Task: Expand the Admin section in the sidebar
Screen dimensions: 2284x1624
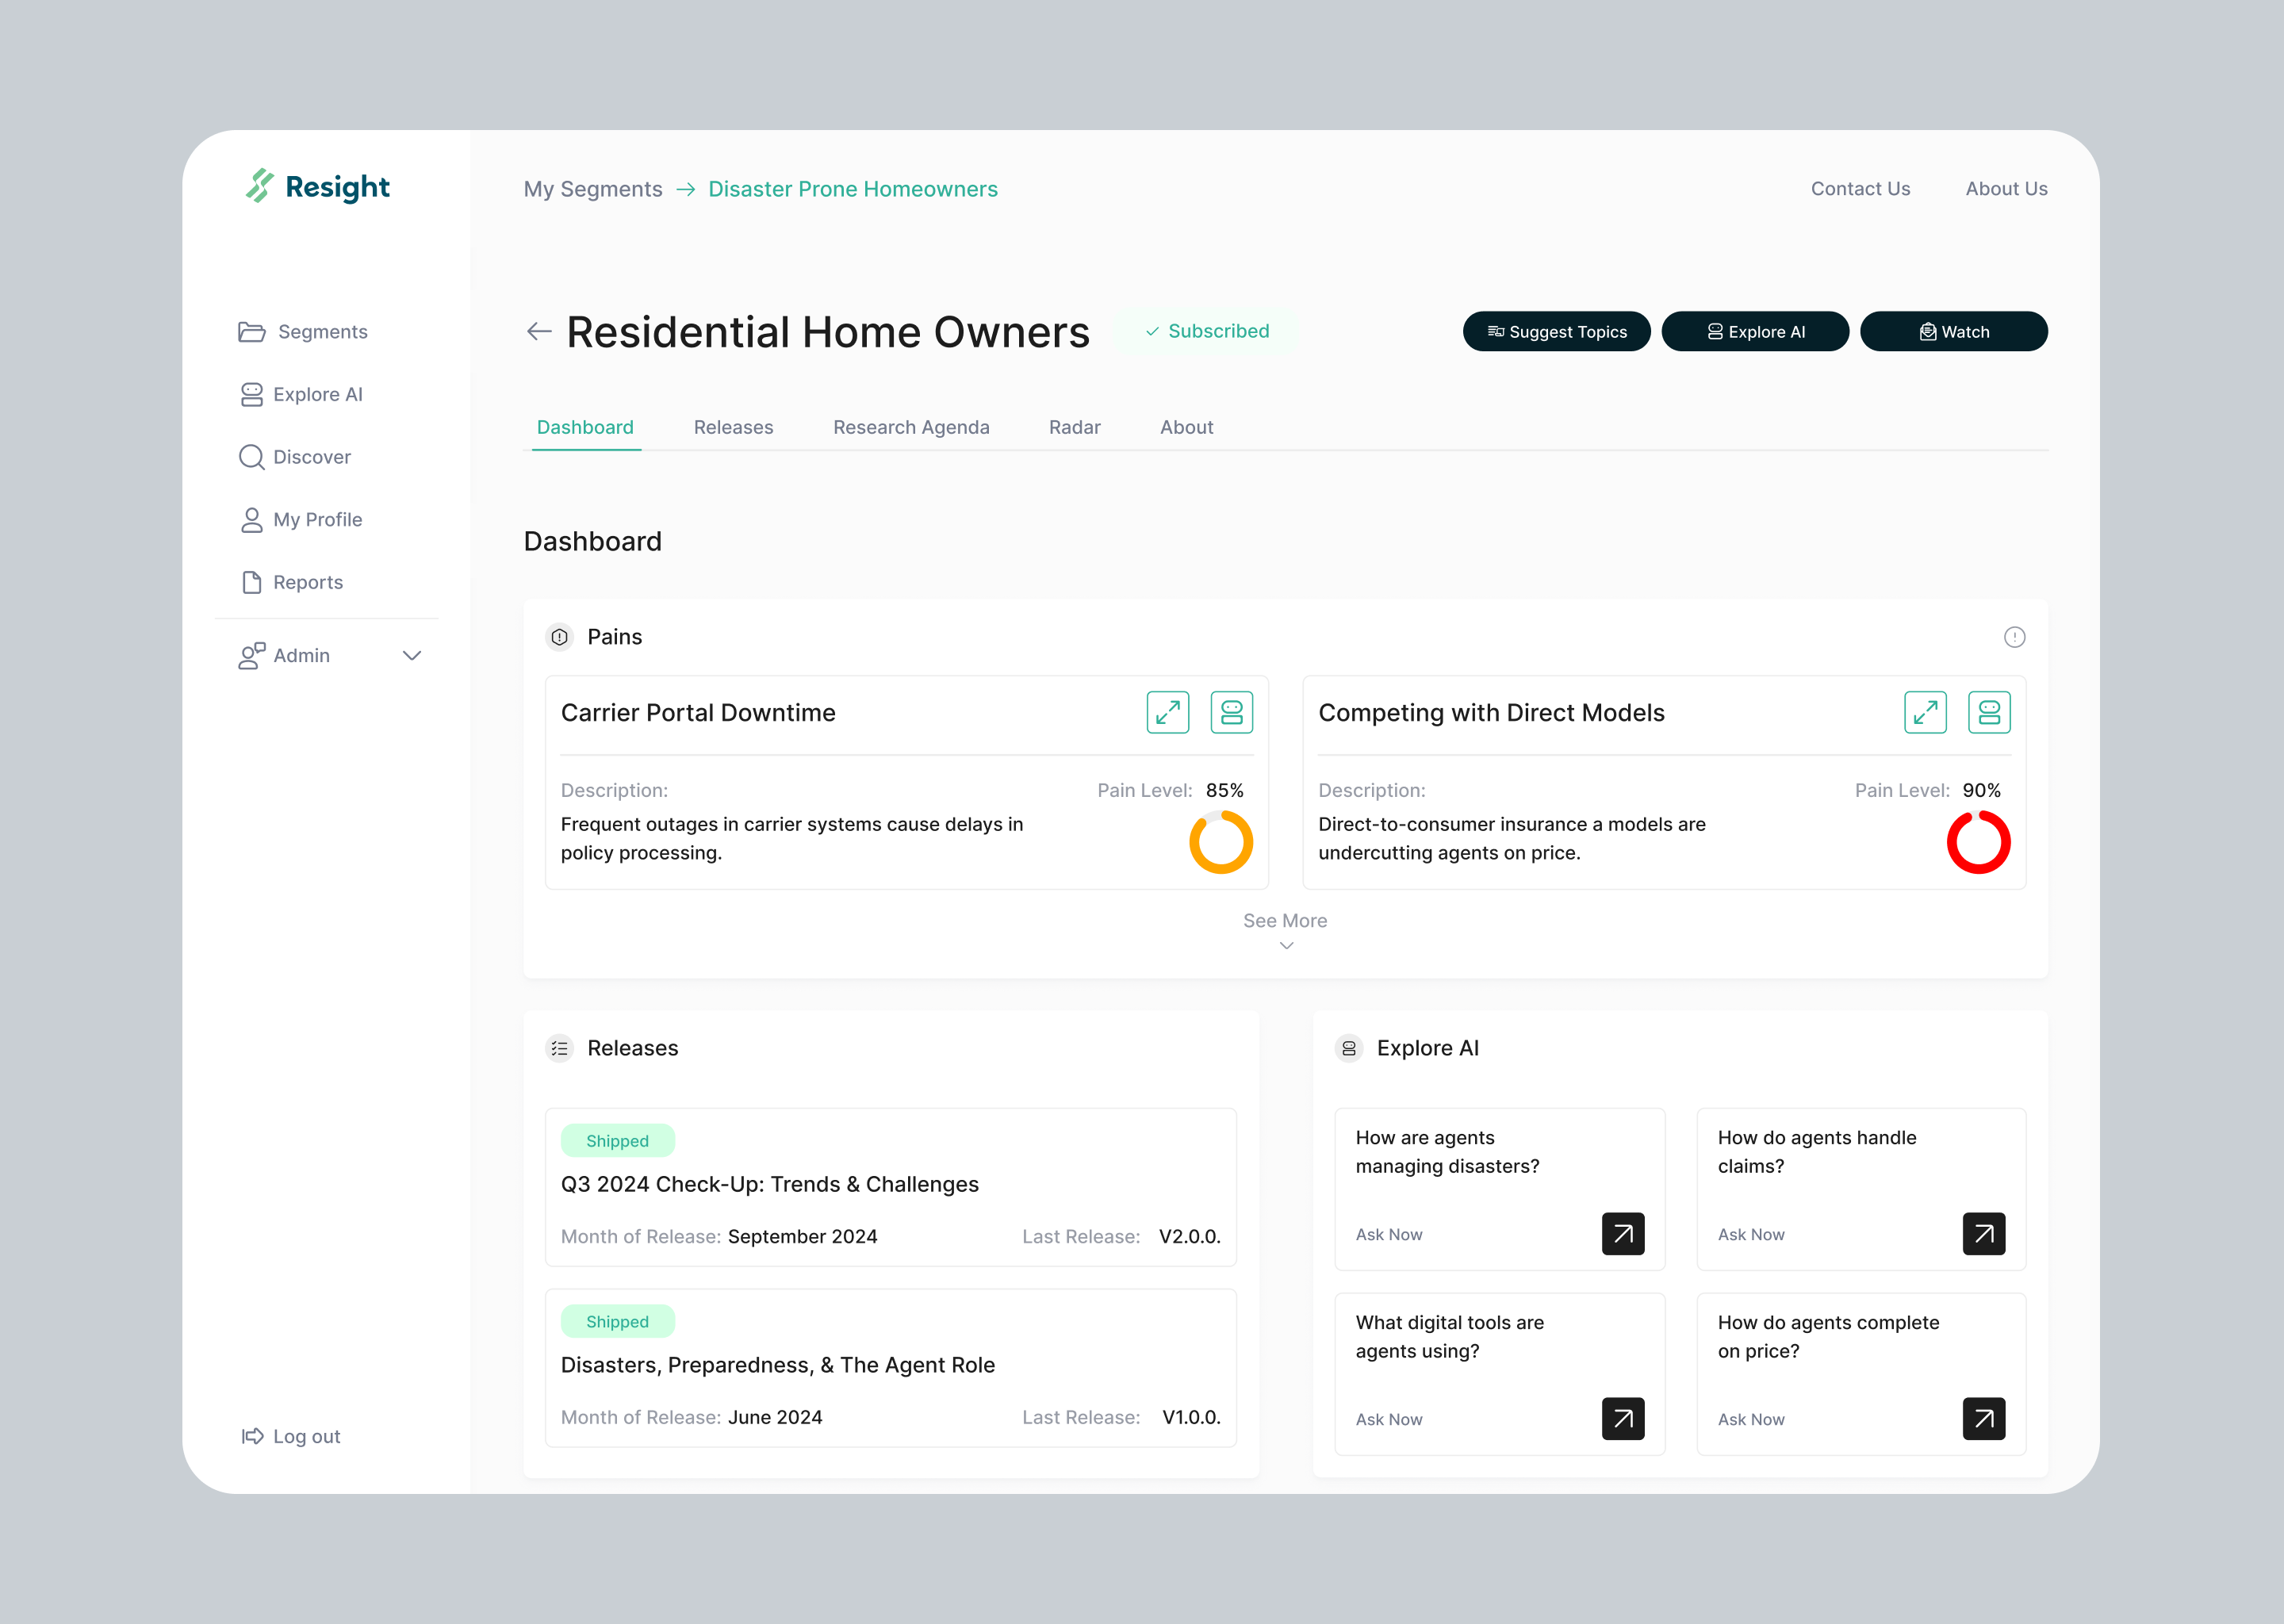Action: pyautogui.click(x=411, y=655)
